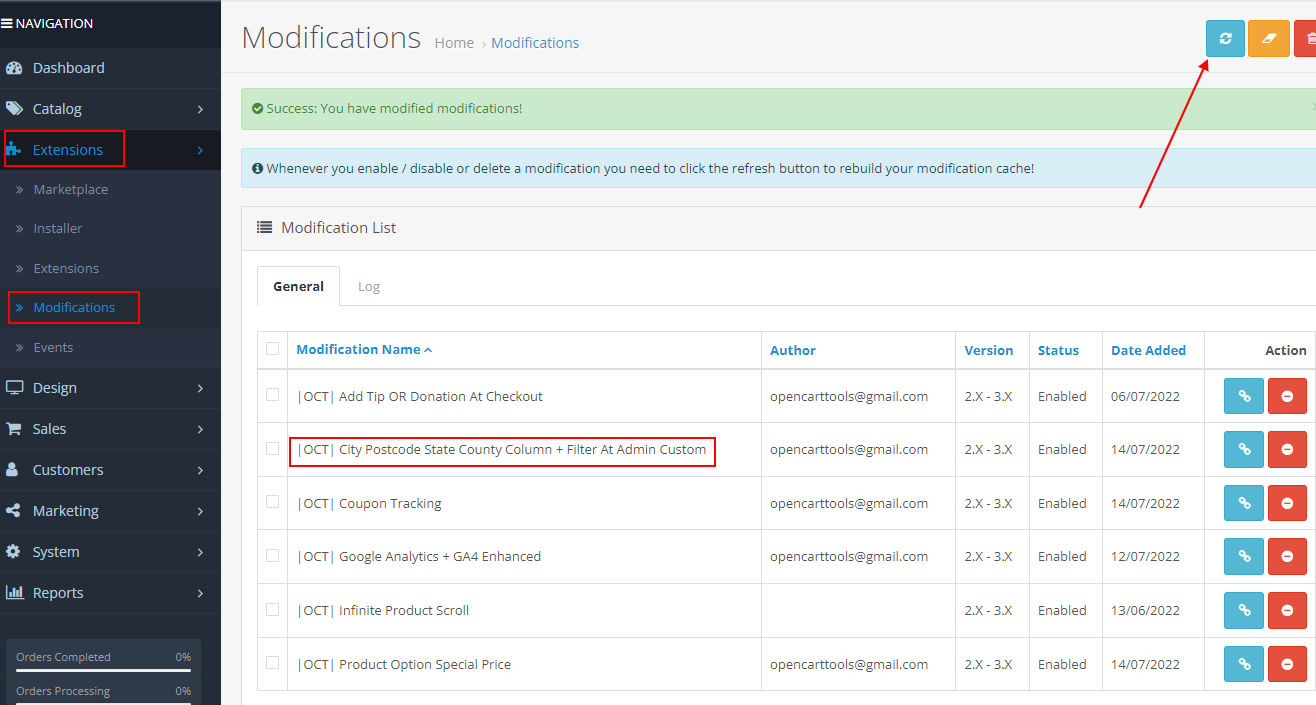Sort by Modification Name column header
Screen dimensions: 1316x705
[x=364, y=350]
